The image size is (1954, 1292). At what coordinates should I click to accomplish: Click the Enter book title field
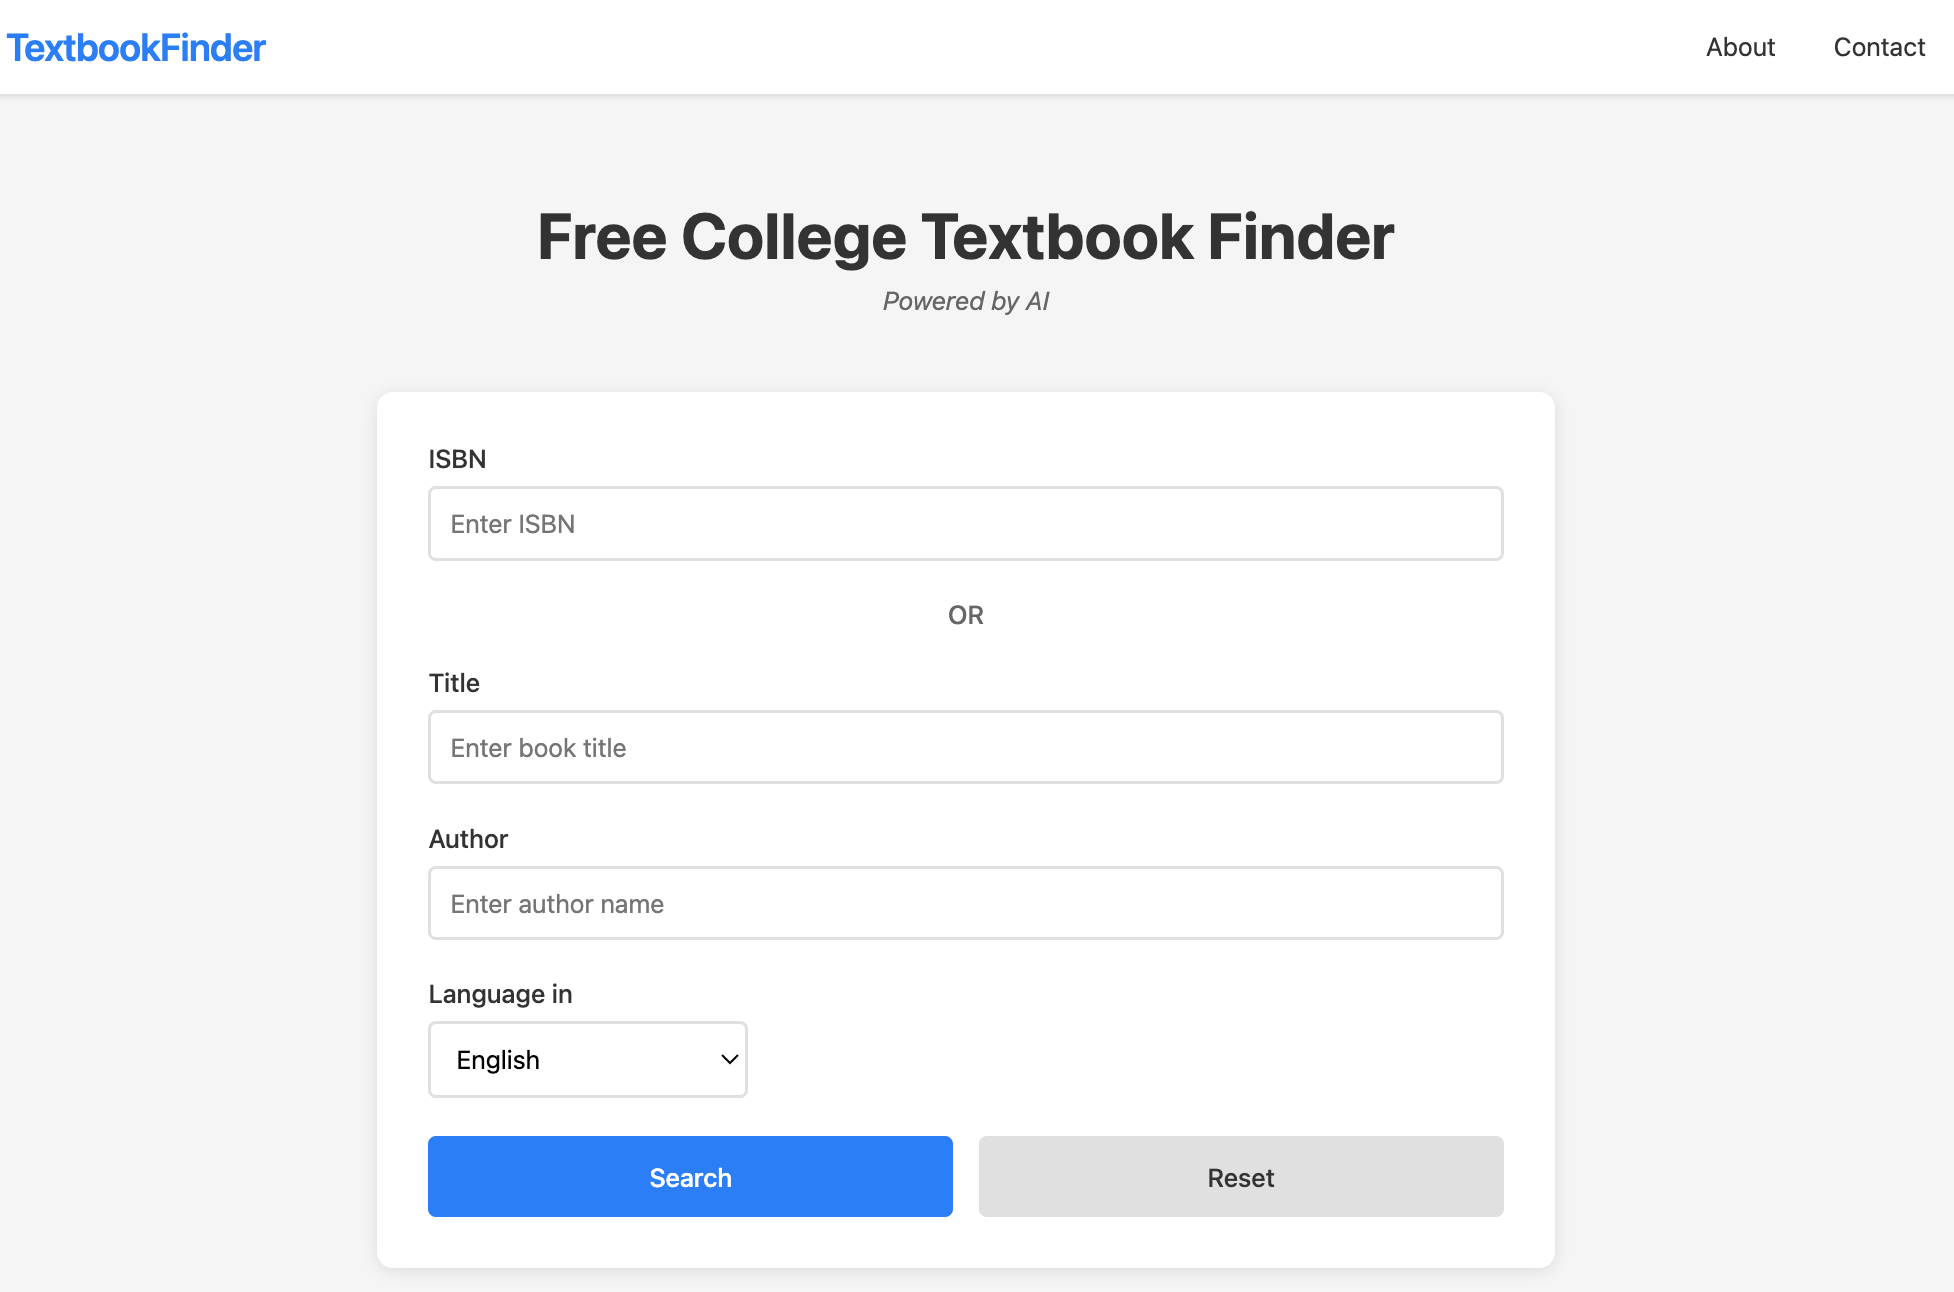(965, 747)
